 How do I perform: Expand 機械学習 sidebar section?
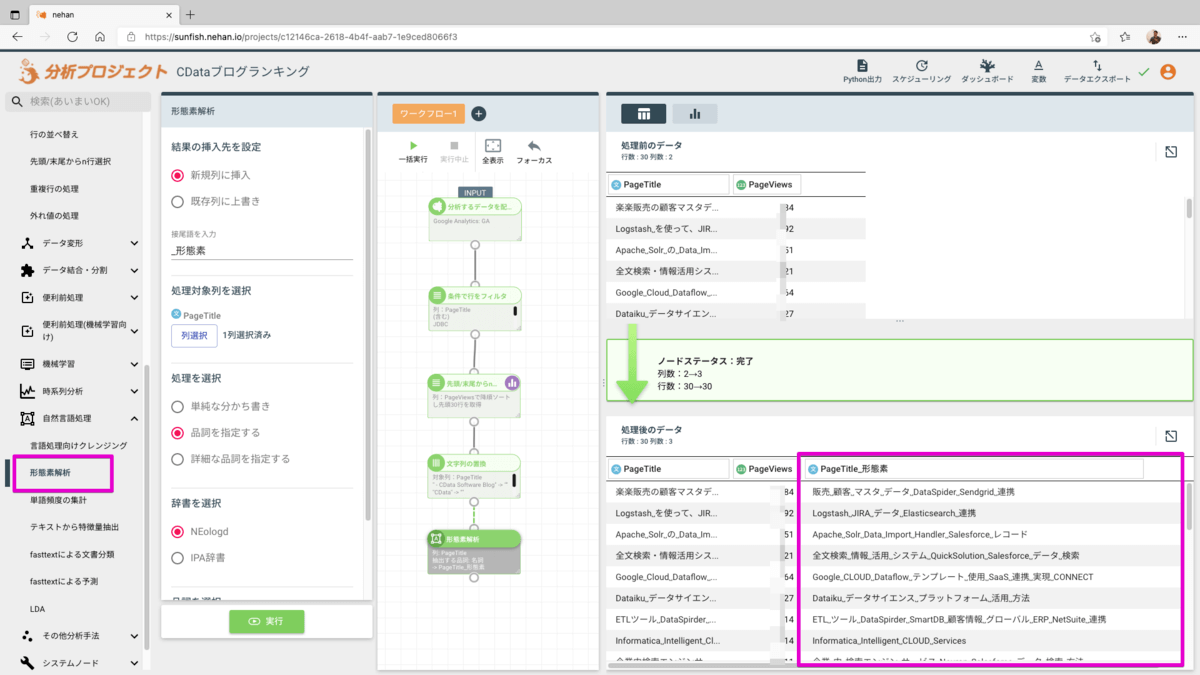(x=135, y=364)
